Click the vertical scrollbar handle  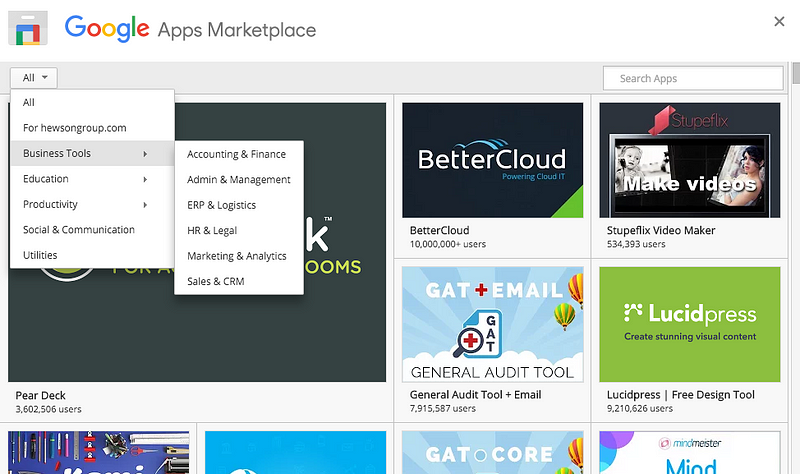[x=796, y=72]
